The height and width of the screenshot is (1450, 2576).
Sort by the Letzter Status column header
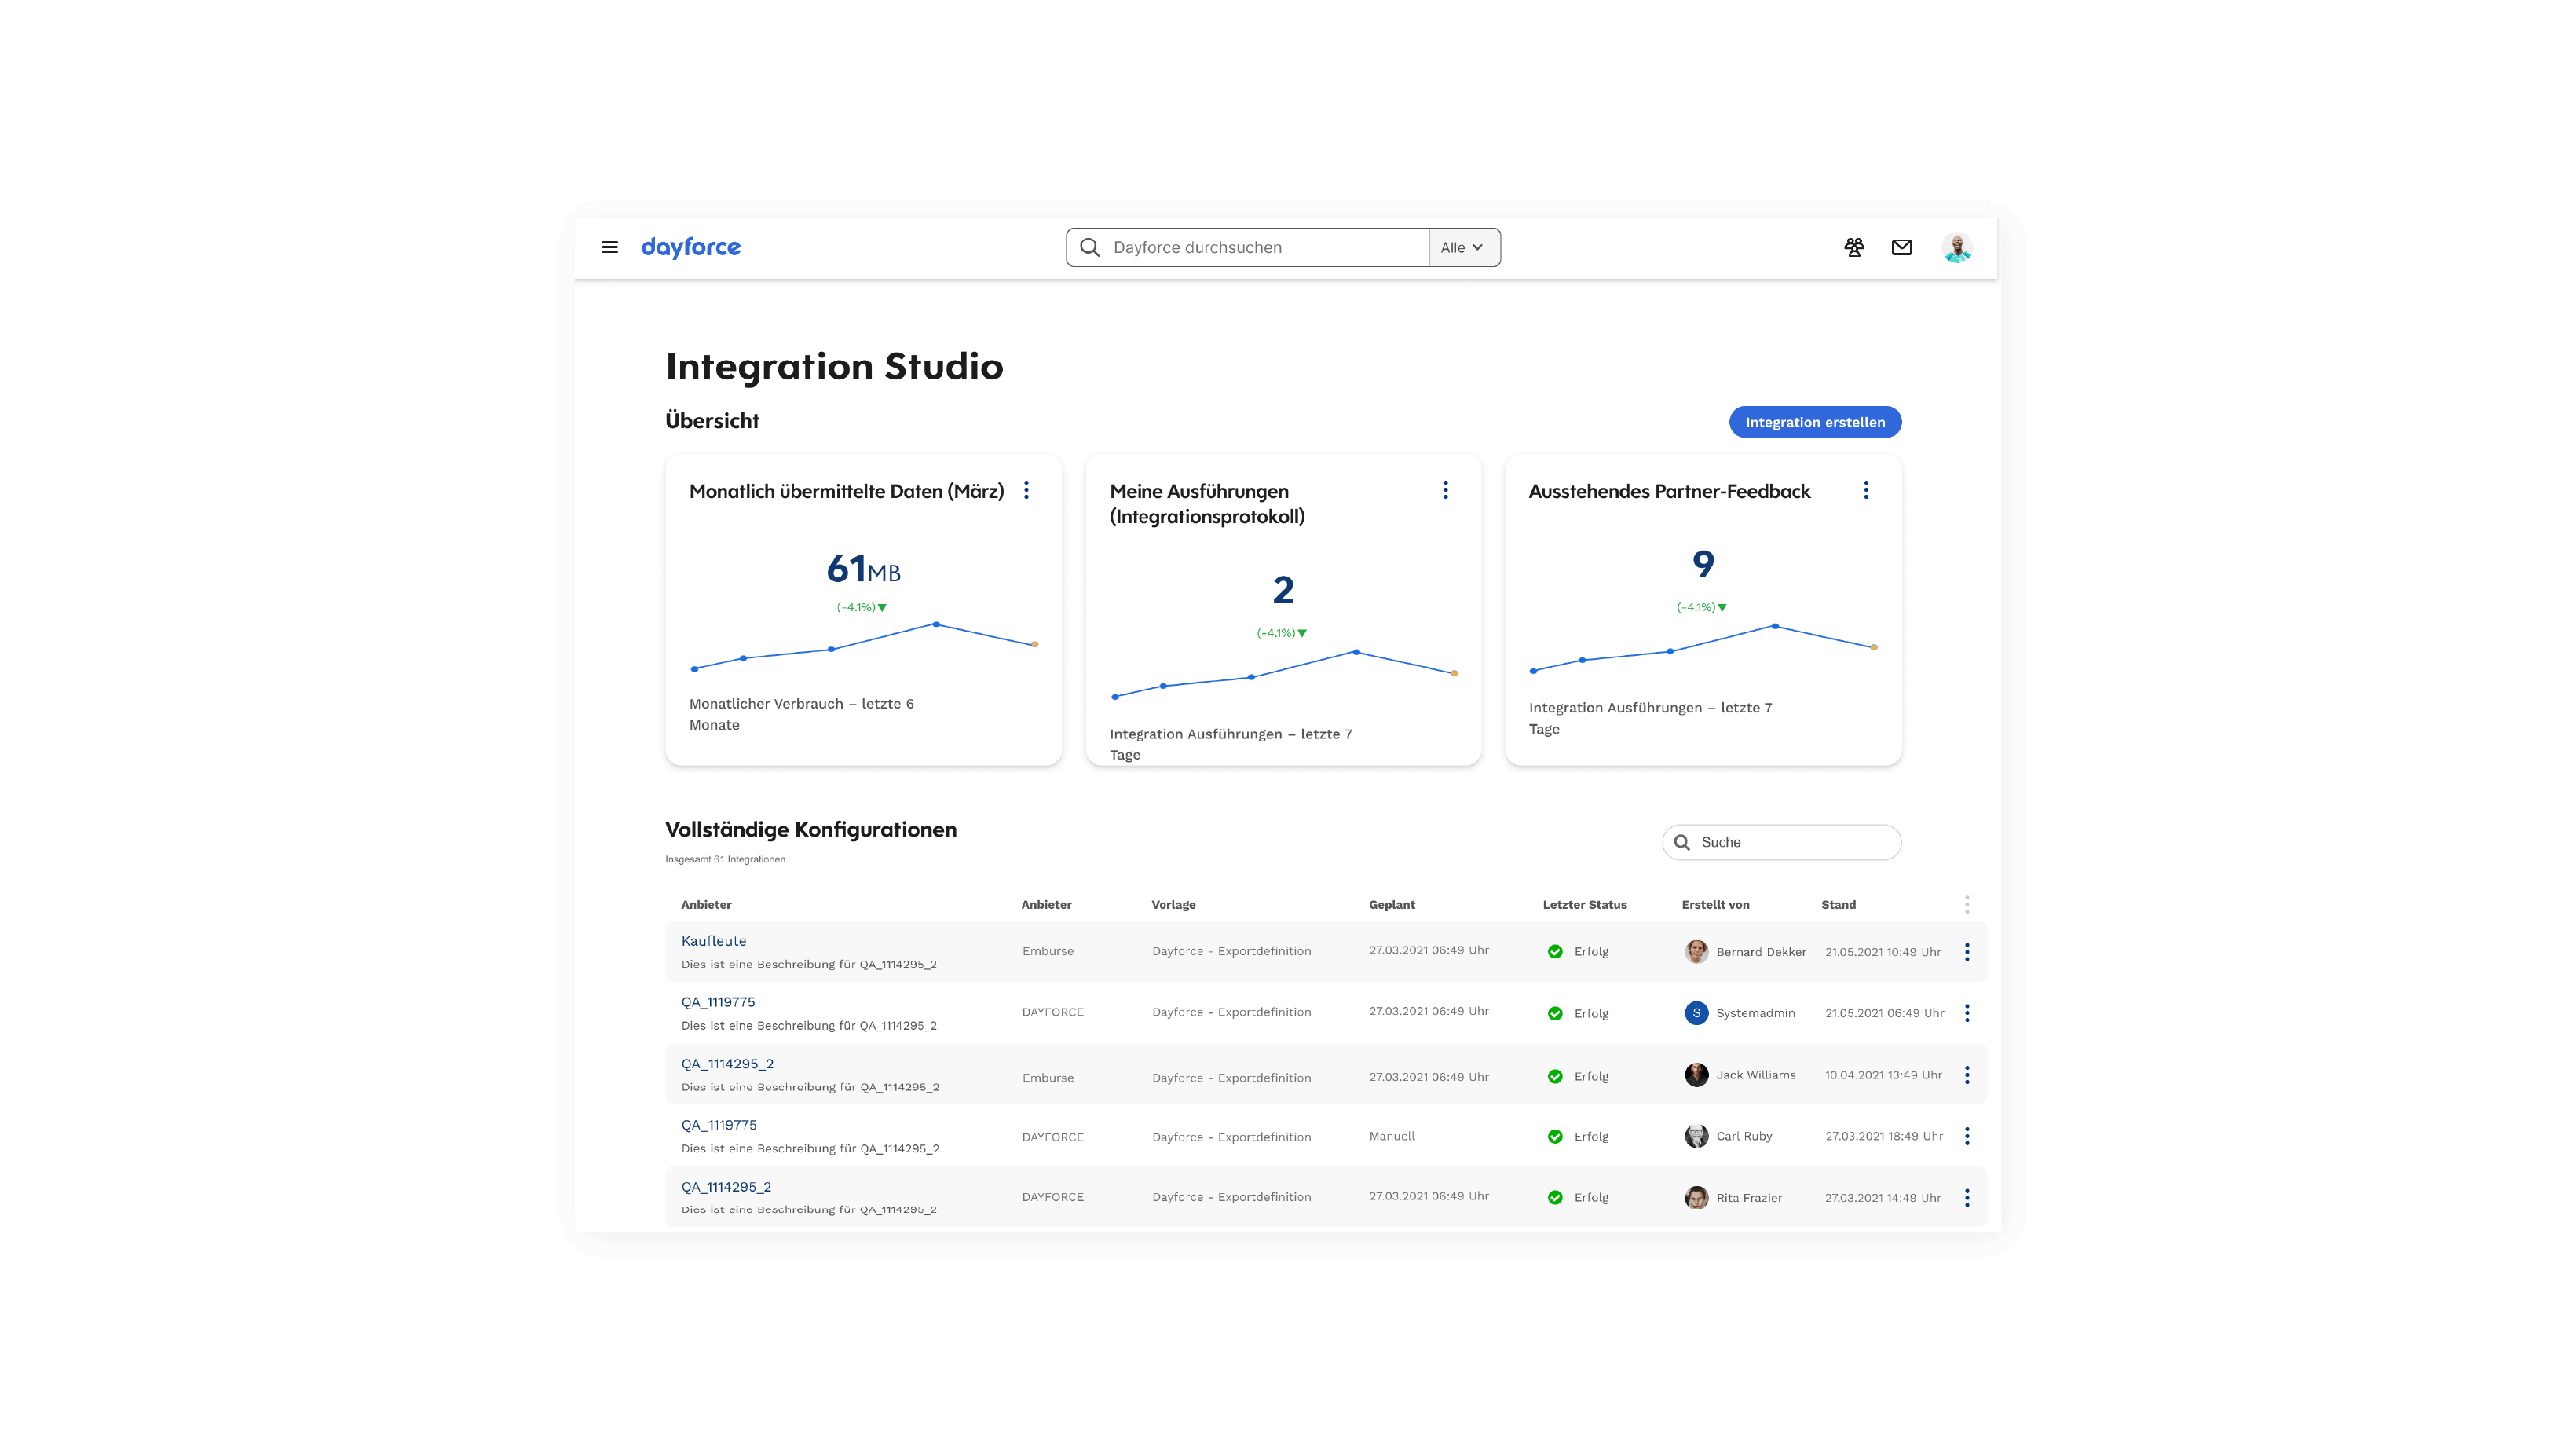point(1584,904)
